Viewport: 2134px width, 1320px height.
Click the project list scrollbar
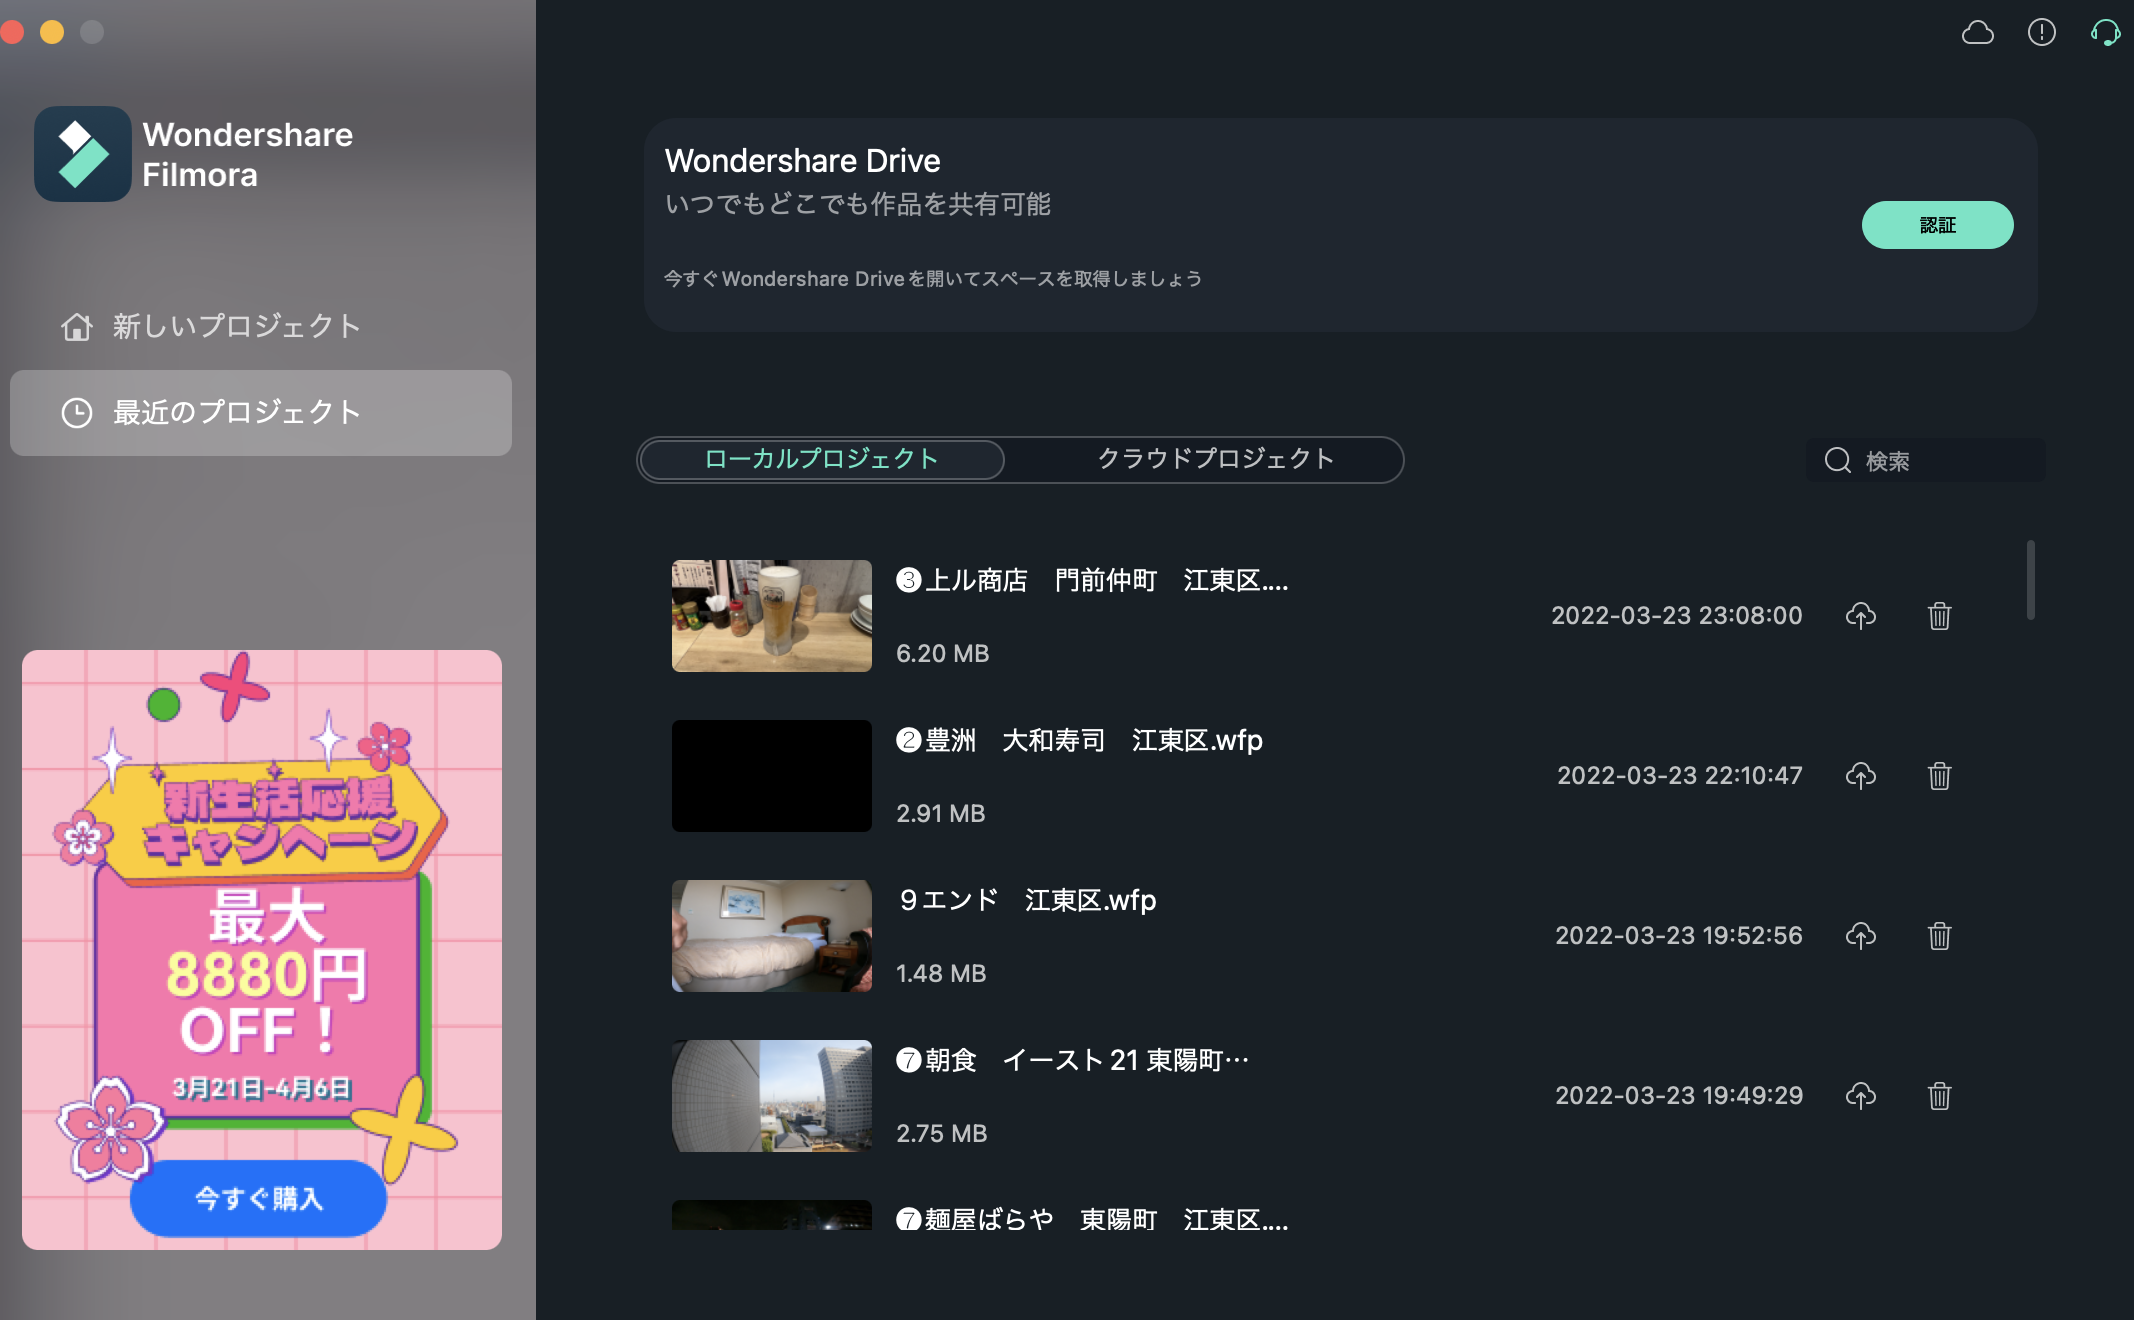tap(2031, 580)
